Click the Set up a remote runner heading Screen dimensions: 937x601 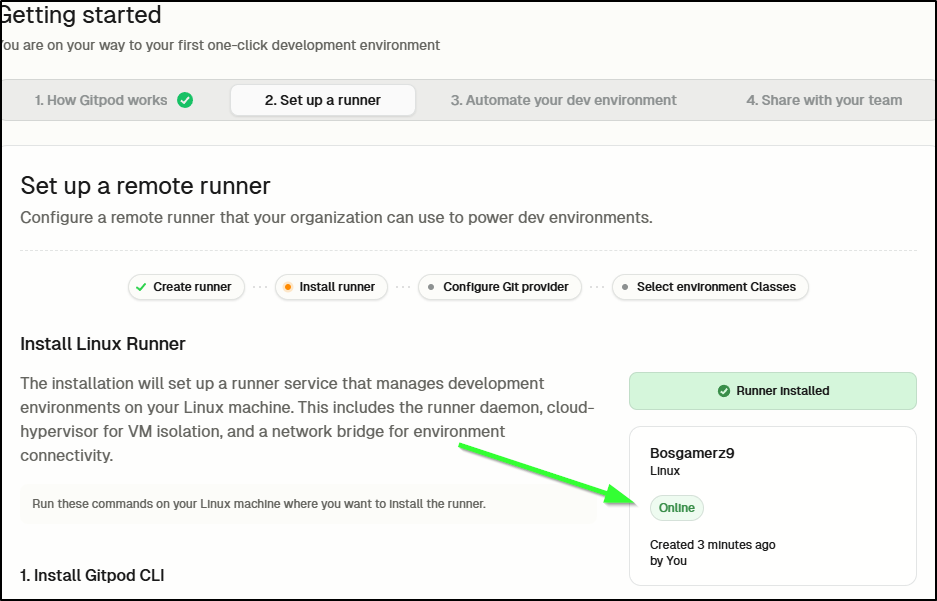click(x=145, y=186)
